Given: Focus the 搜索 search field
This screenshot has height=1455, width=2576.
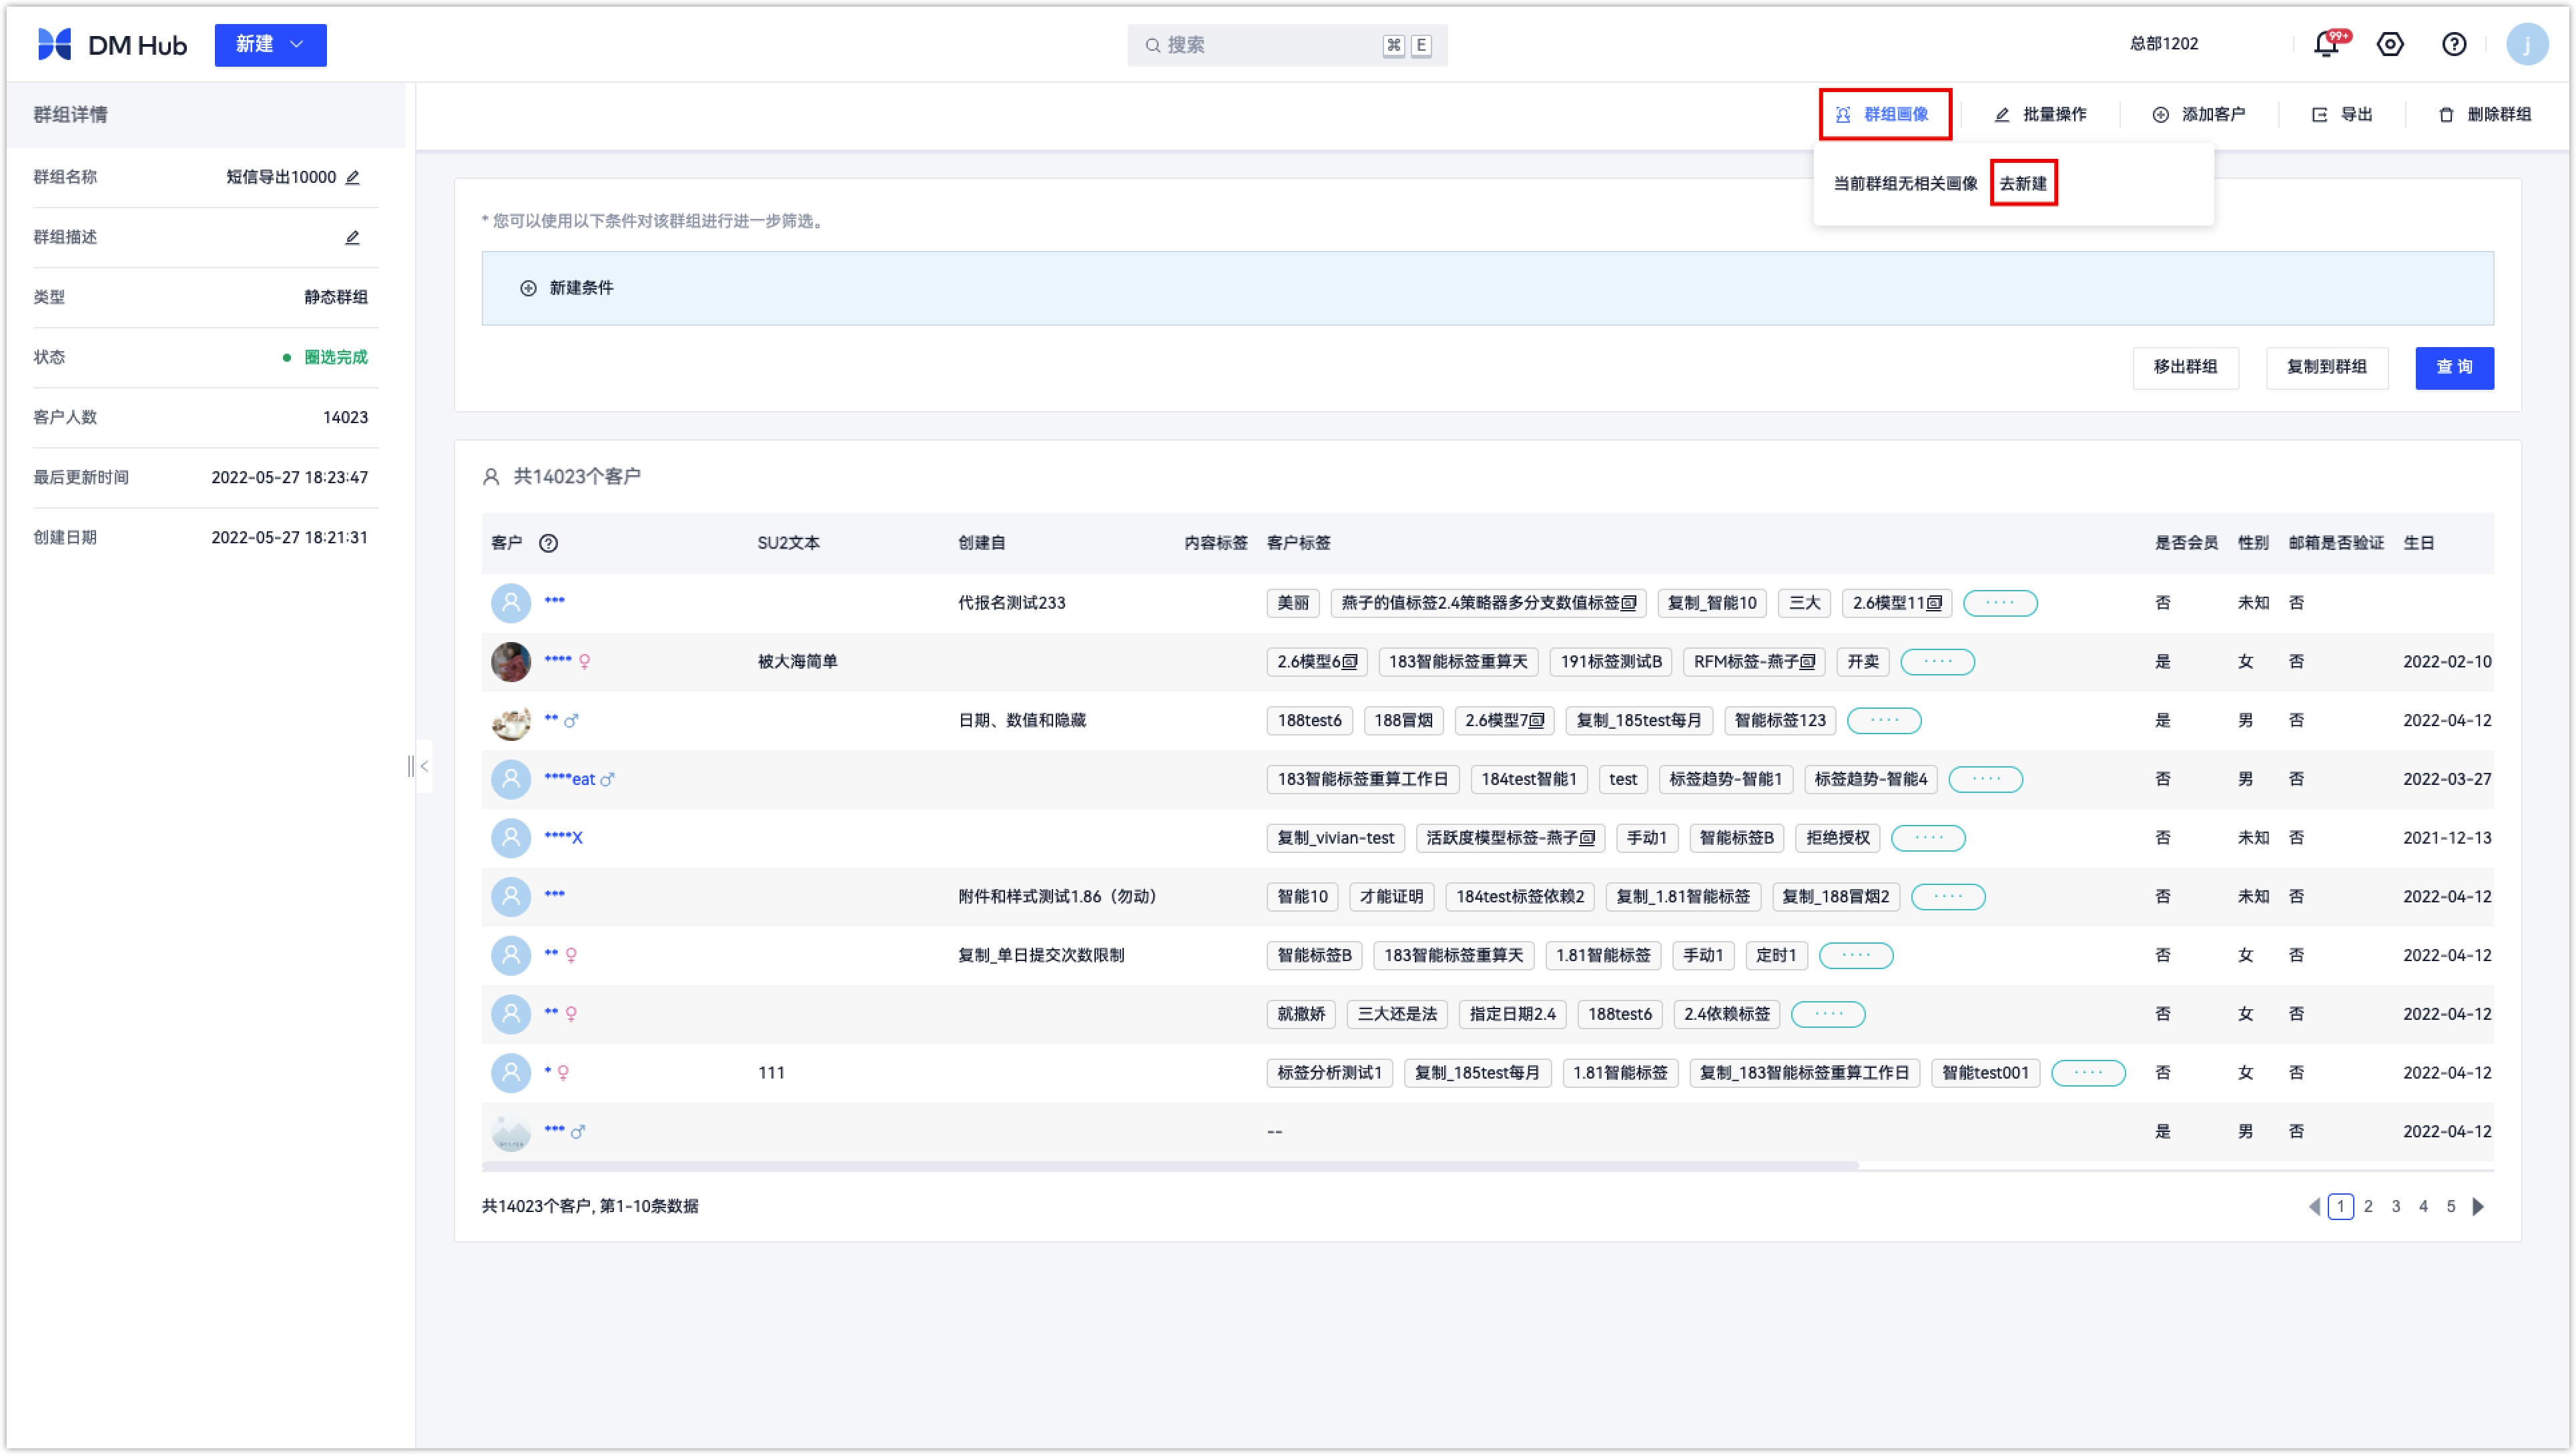Looking at the screenshot, I should pyautogui.click(x=1287, y=45).
